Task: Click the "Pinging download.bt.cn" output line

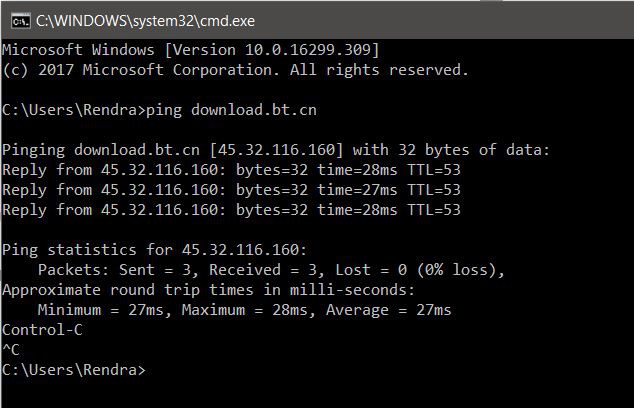Action: click(276, 150)
